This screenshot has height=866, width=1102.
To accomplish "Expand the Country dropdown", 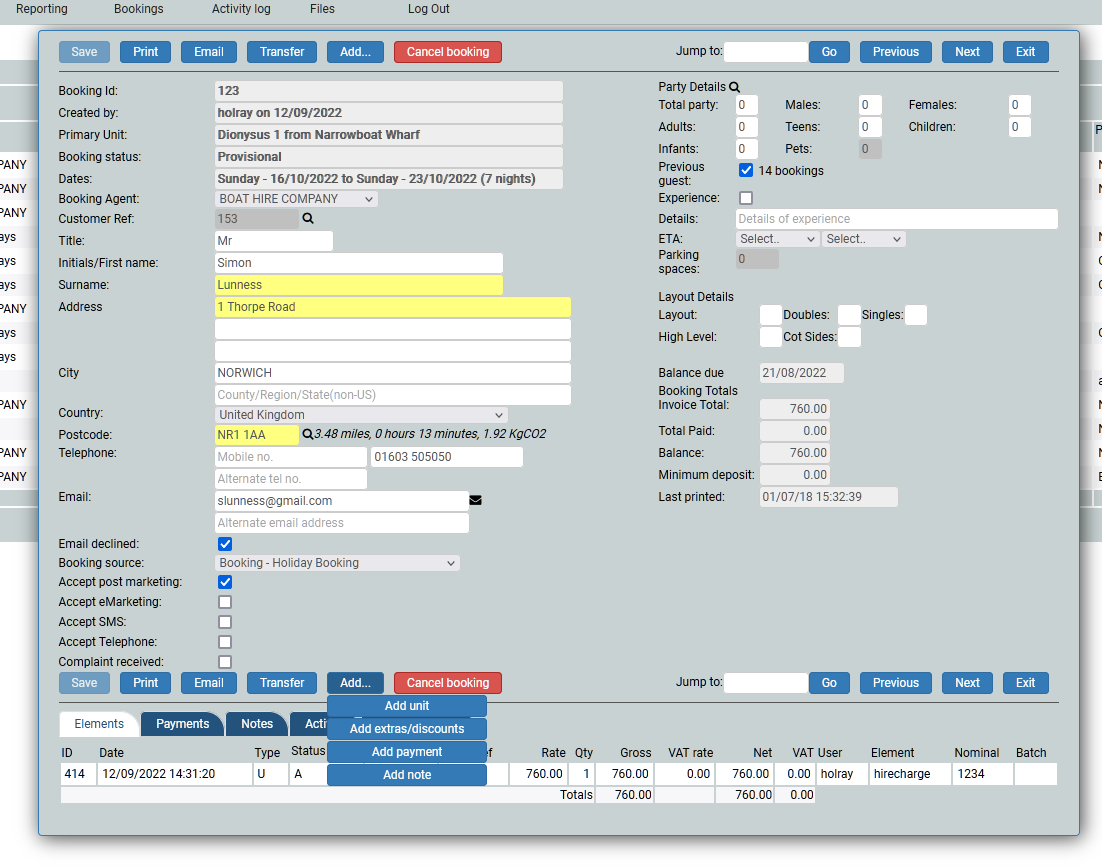I will click(x=362, y=415).
